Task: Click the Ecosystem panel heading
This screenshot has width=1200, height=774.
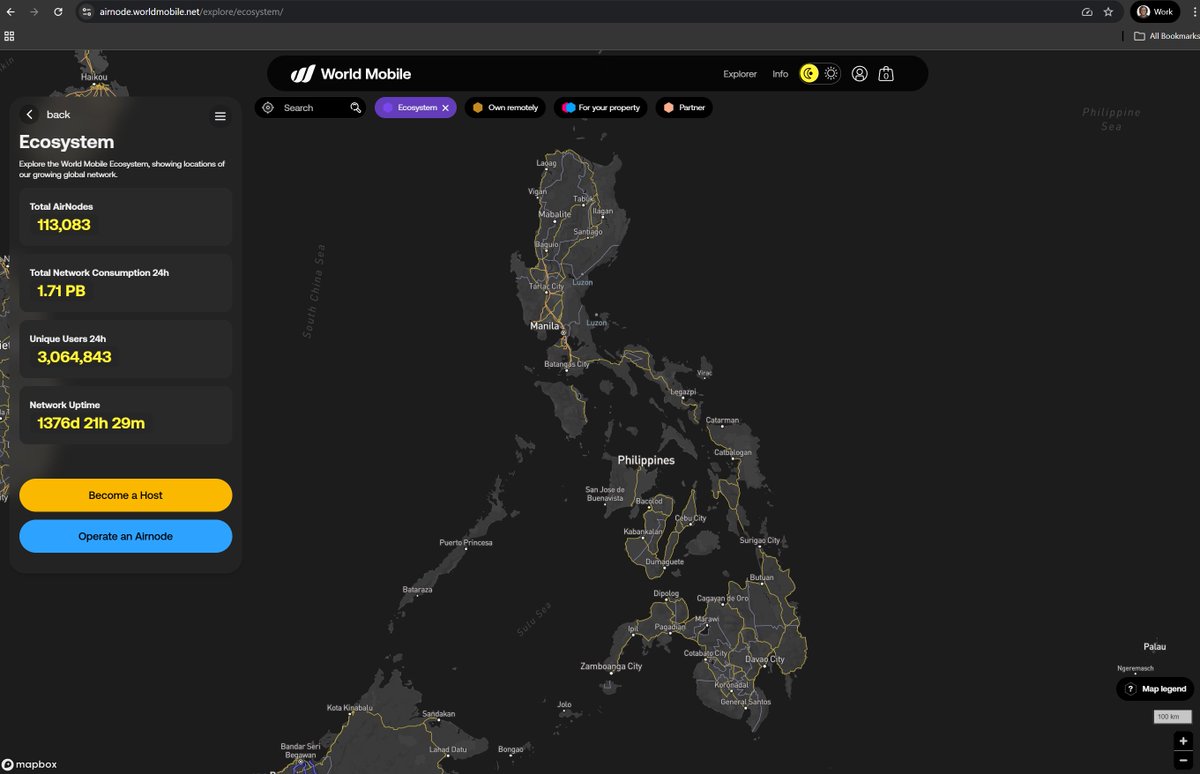Action: pyautogui.click(x=66, y=142)
